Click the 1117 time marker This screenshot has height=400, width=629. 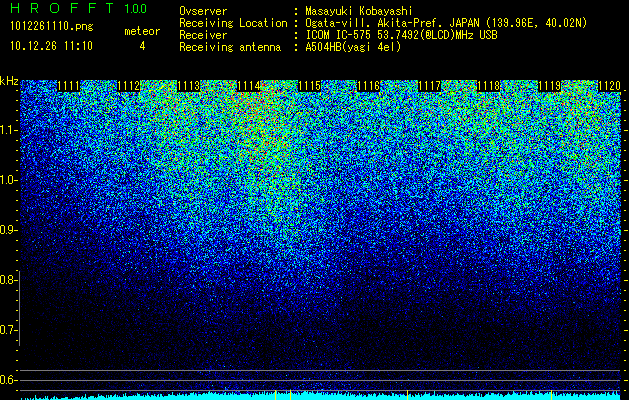(x=429, y=86)
